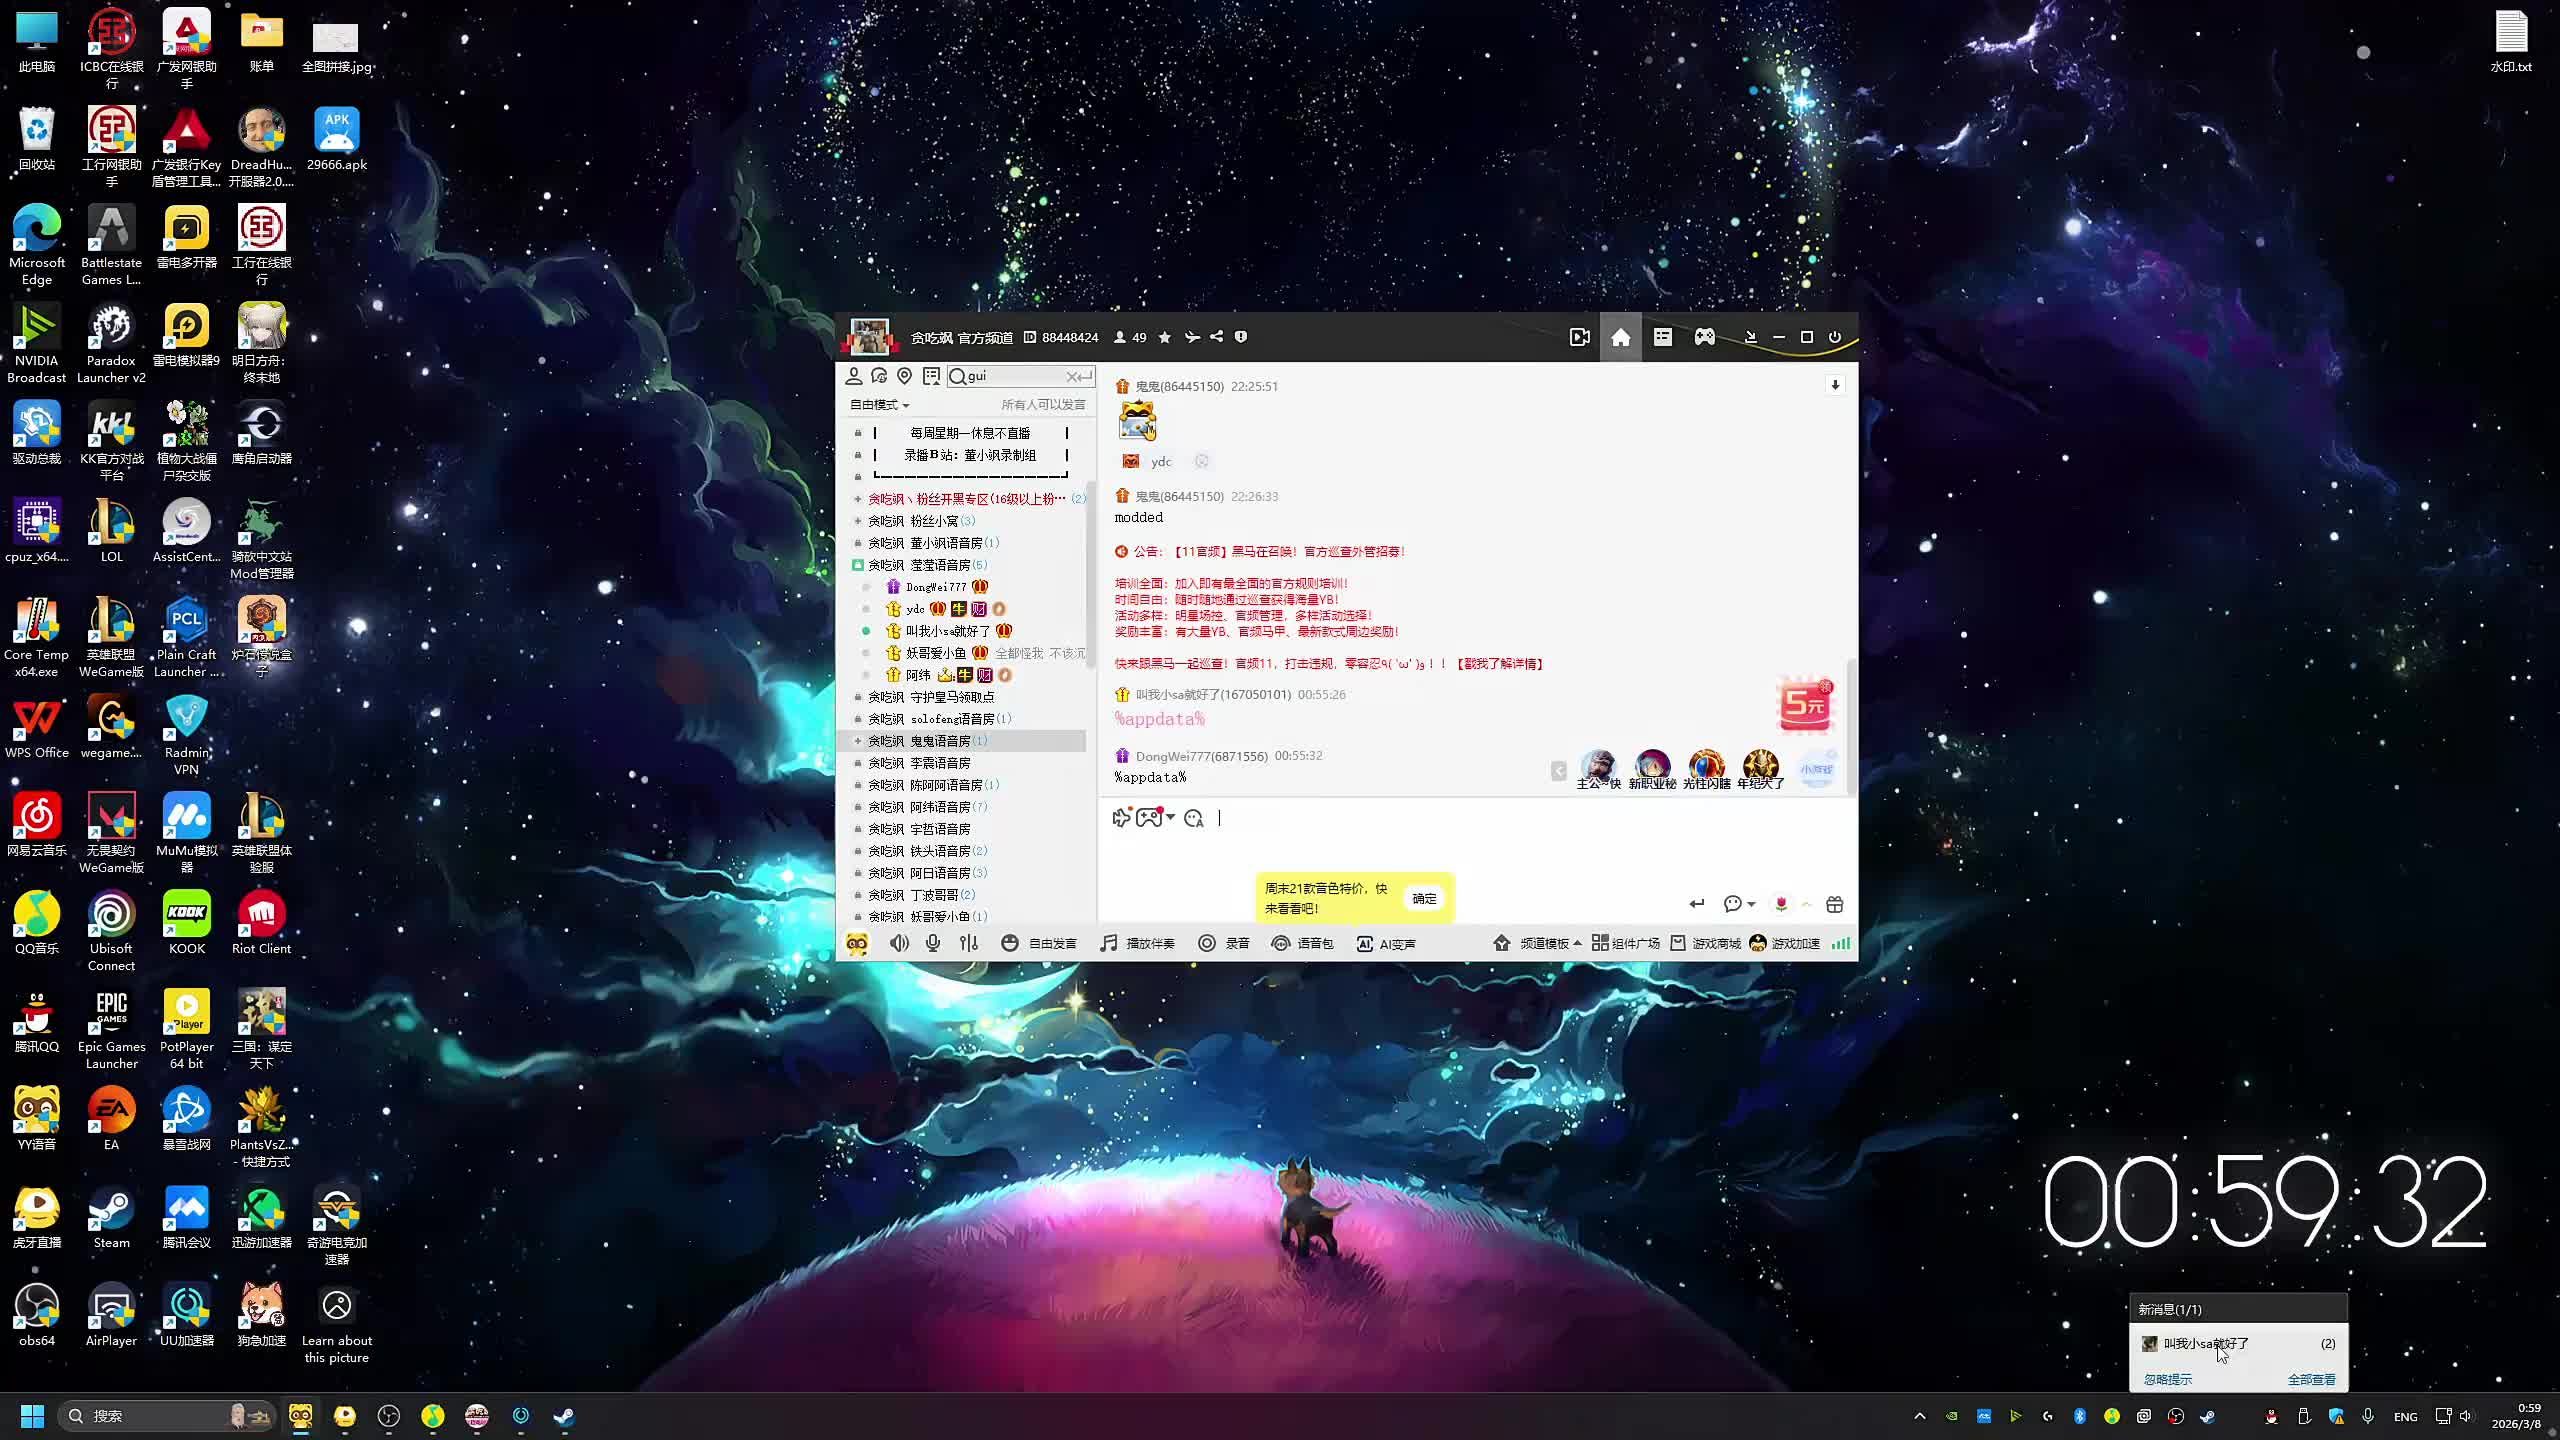Click 全部查看 in the message popup
Viewport: 2560px width, 1440px height.
[x=2311, y=1379]
